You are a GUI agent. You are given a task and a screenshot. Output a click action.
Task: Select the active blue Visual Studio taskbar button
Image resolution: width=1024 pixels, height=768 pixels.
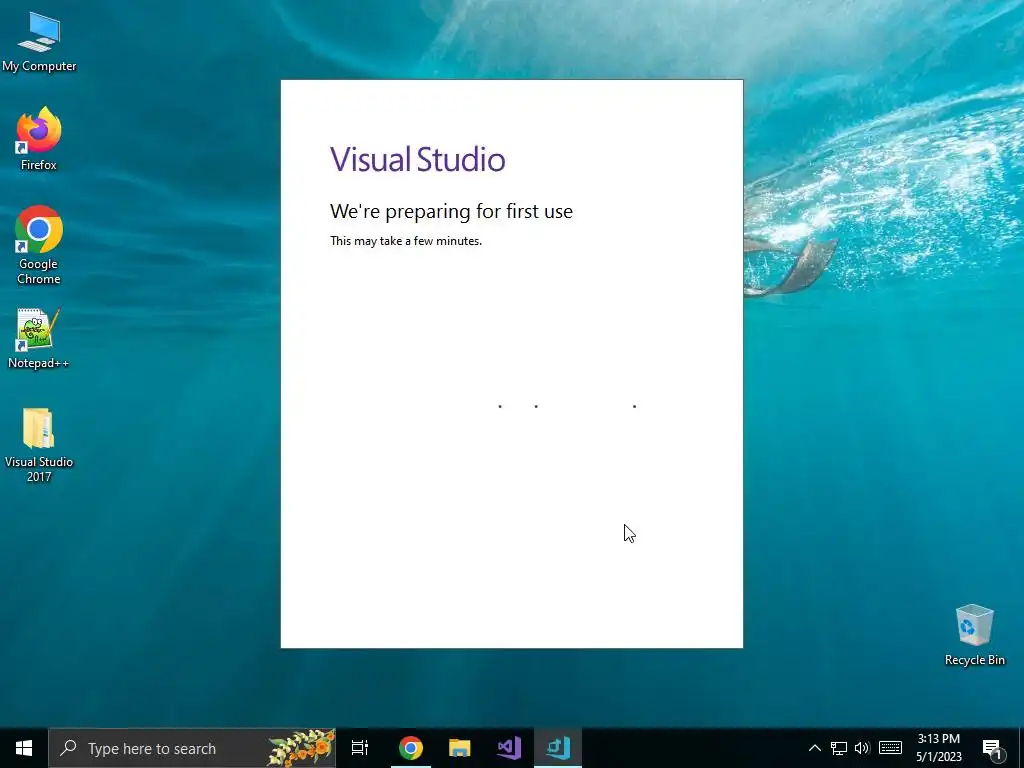tap(558, 748)
